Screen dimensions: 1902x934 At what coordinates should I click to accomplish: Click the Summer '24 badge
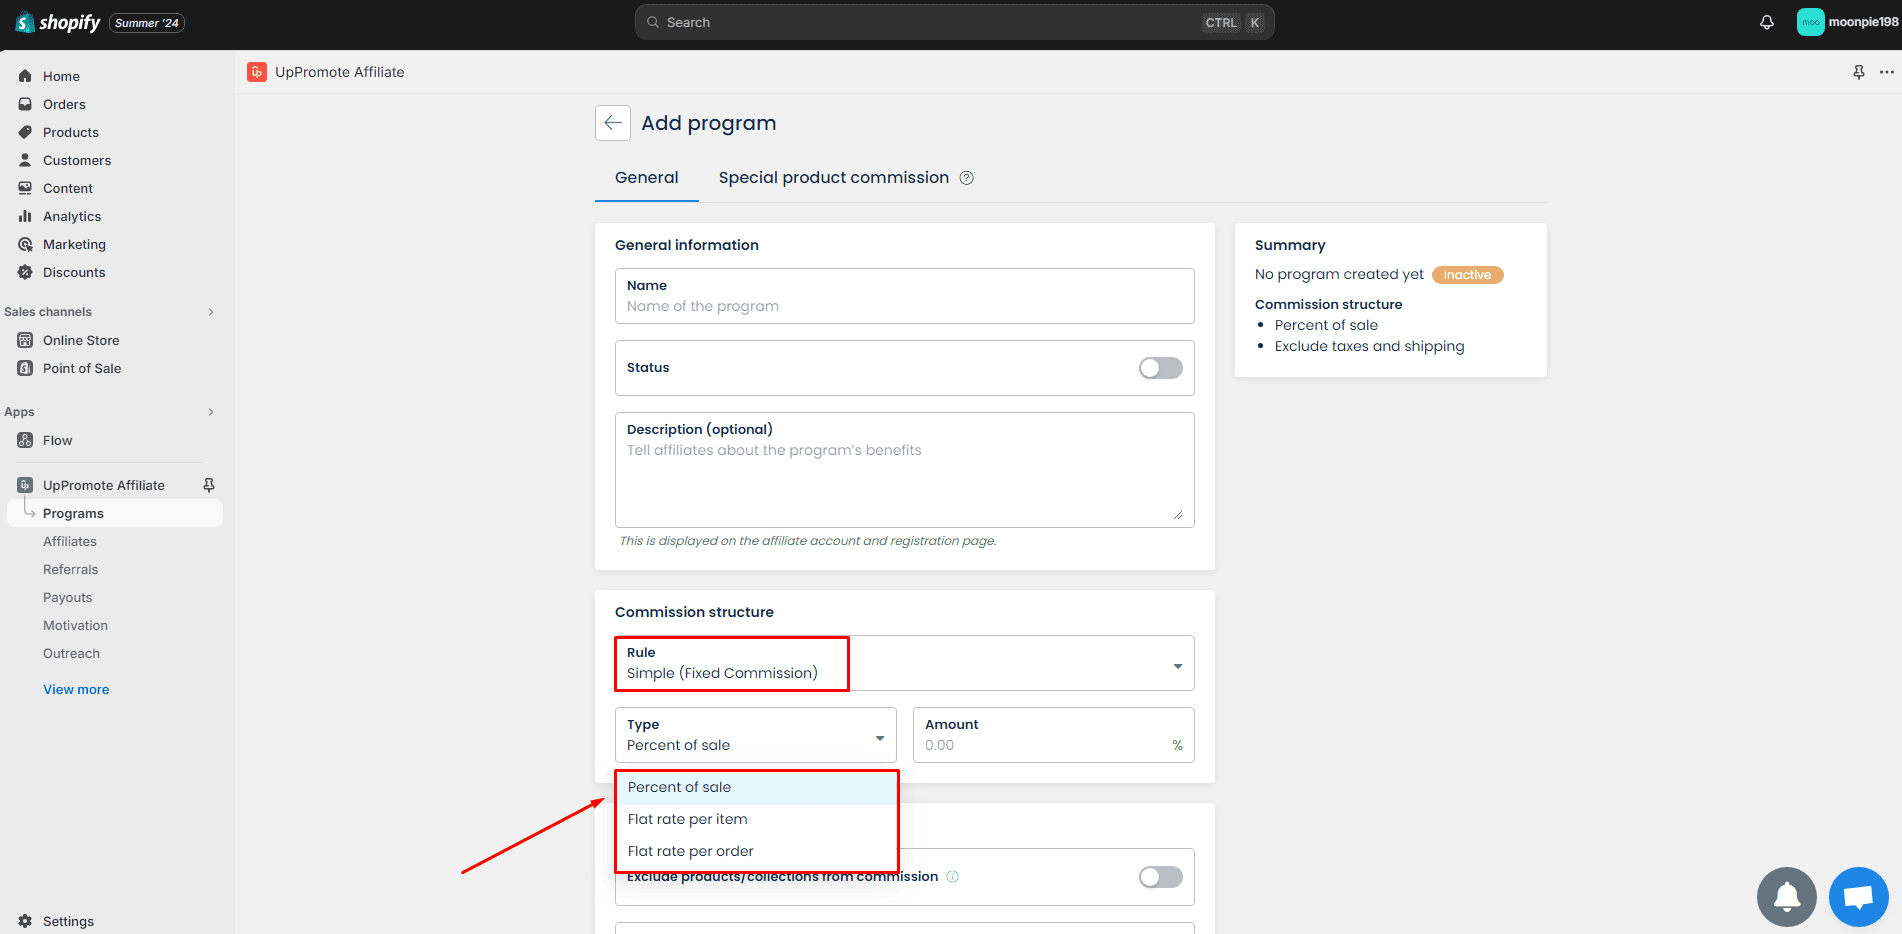click(x=147, y=23)
